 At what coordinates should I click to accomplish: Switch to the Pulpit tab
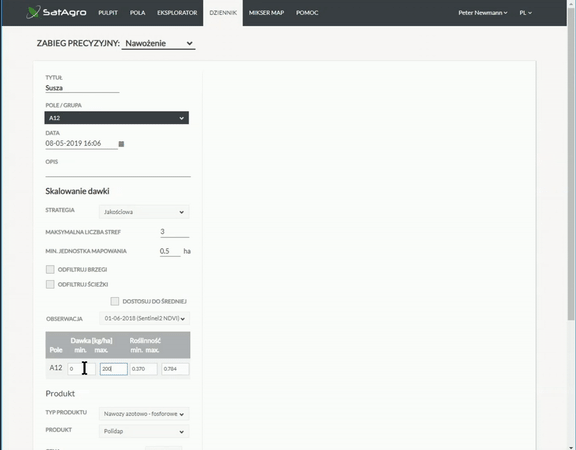(108, 12)
